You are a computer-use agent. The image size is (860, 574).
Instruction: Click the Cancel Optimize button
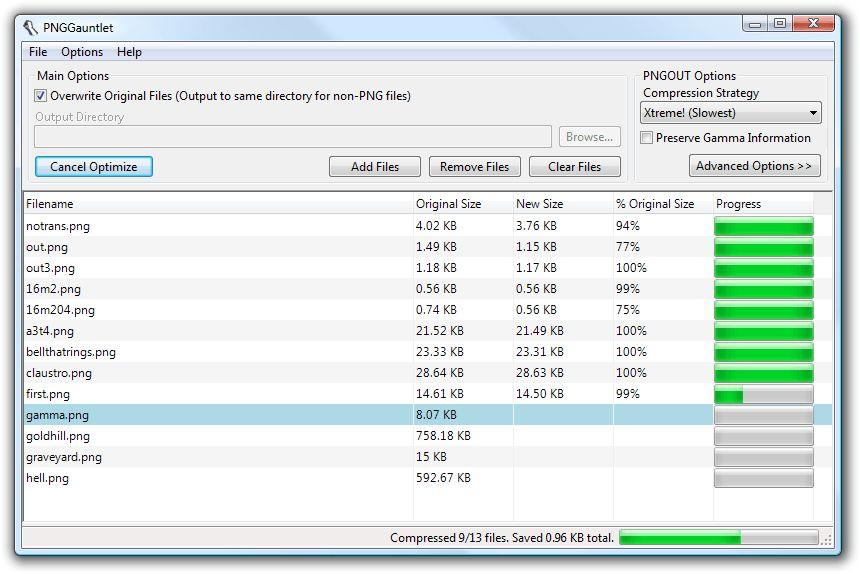(94, 167)
